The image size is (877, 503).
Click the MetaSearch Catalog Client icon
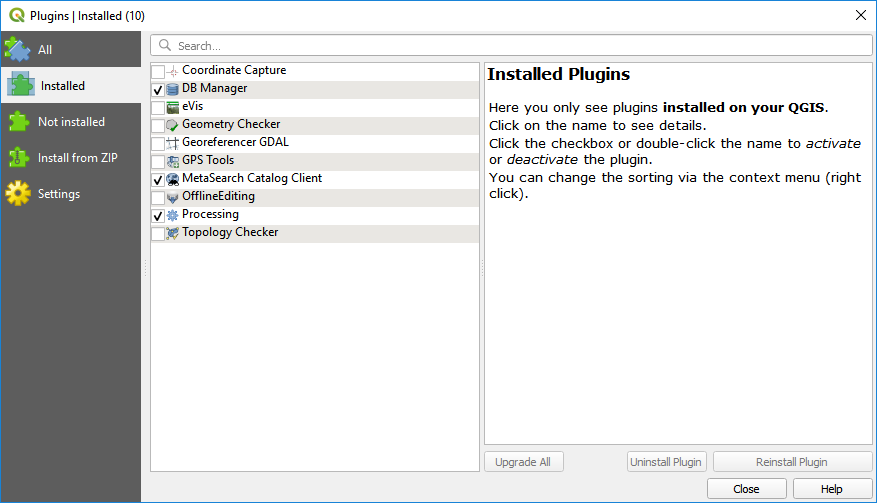(x=173, y=179)
